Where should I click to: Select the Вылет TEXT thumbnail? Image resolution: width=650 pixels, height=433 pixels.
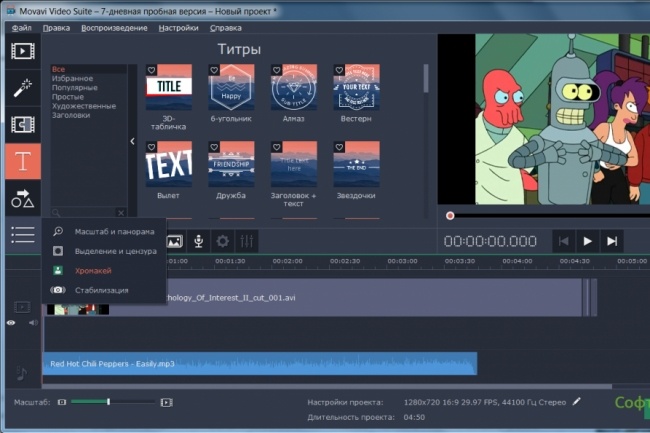[x=169, y=164]
